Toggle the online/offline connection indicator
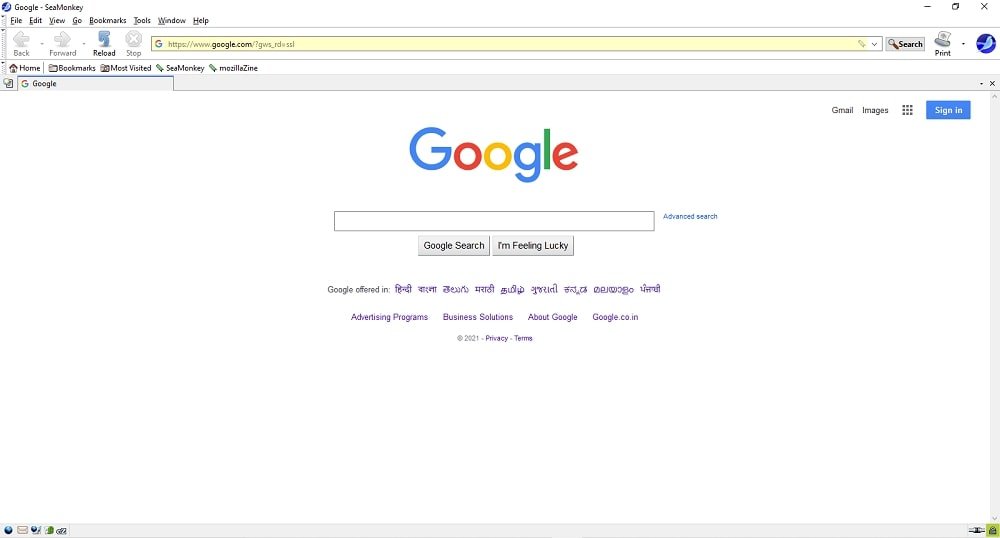 coord(976,530)
